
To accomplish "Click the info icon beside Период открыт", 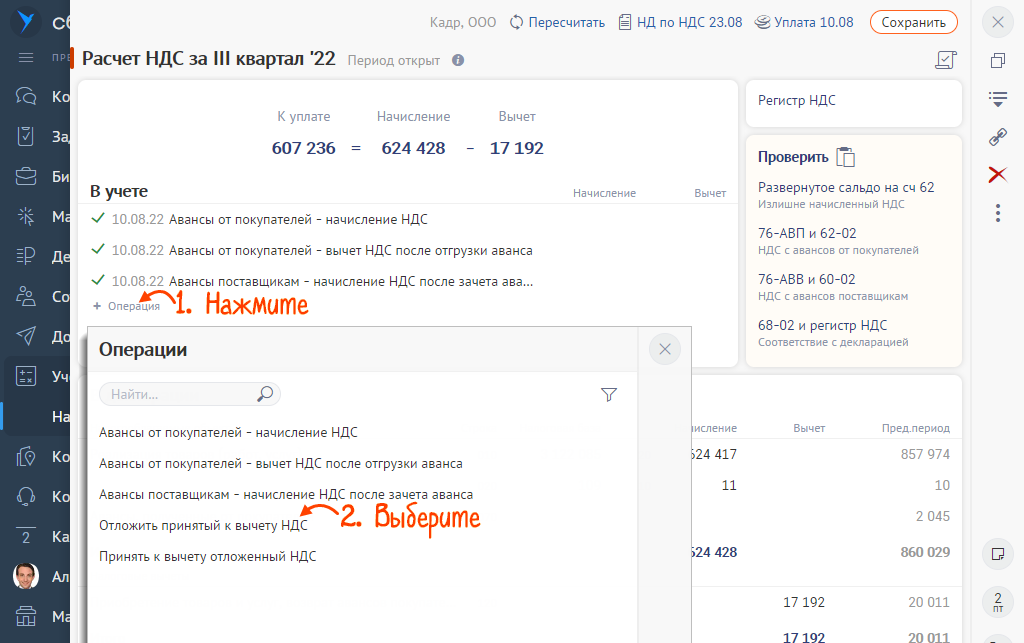I will pyautogui.click(x=458, y=60).
